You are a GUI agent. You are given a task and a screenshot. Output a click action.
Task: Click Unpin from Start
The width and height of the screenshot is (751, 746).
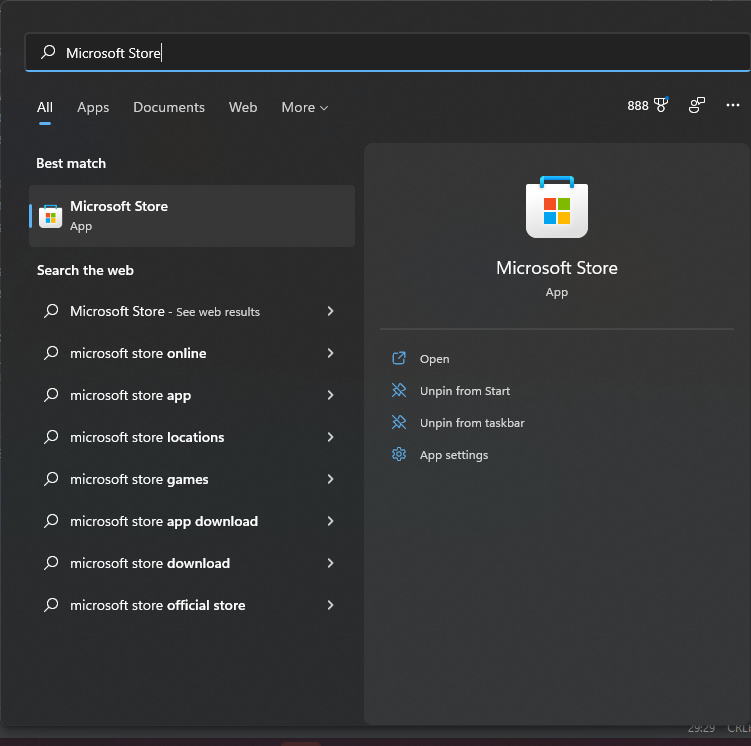pos(465,391)
